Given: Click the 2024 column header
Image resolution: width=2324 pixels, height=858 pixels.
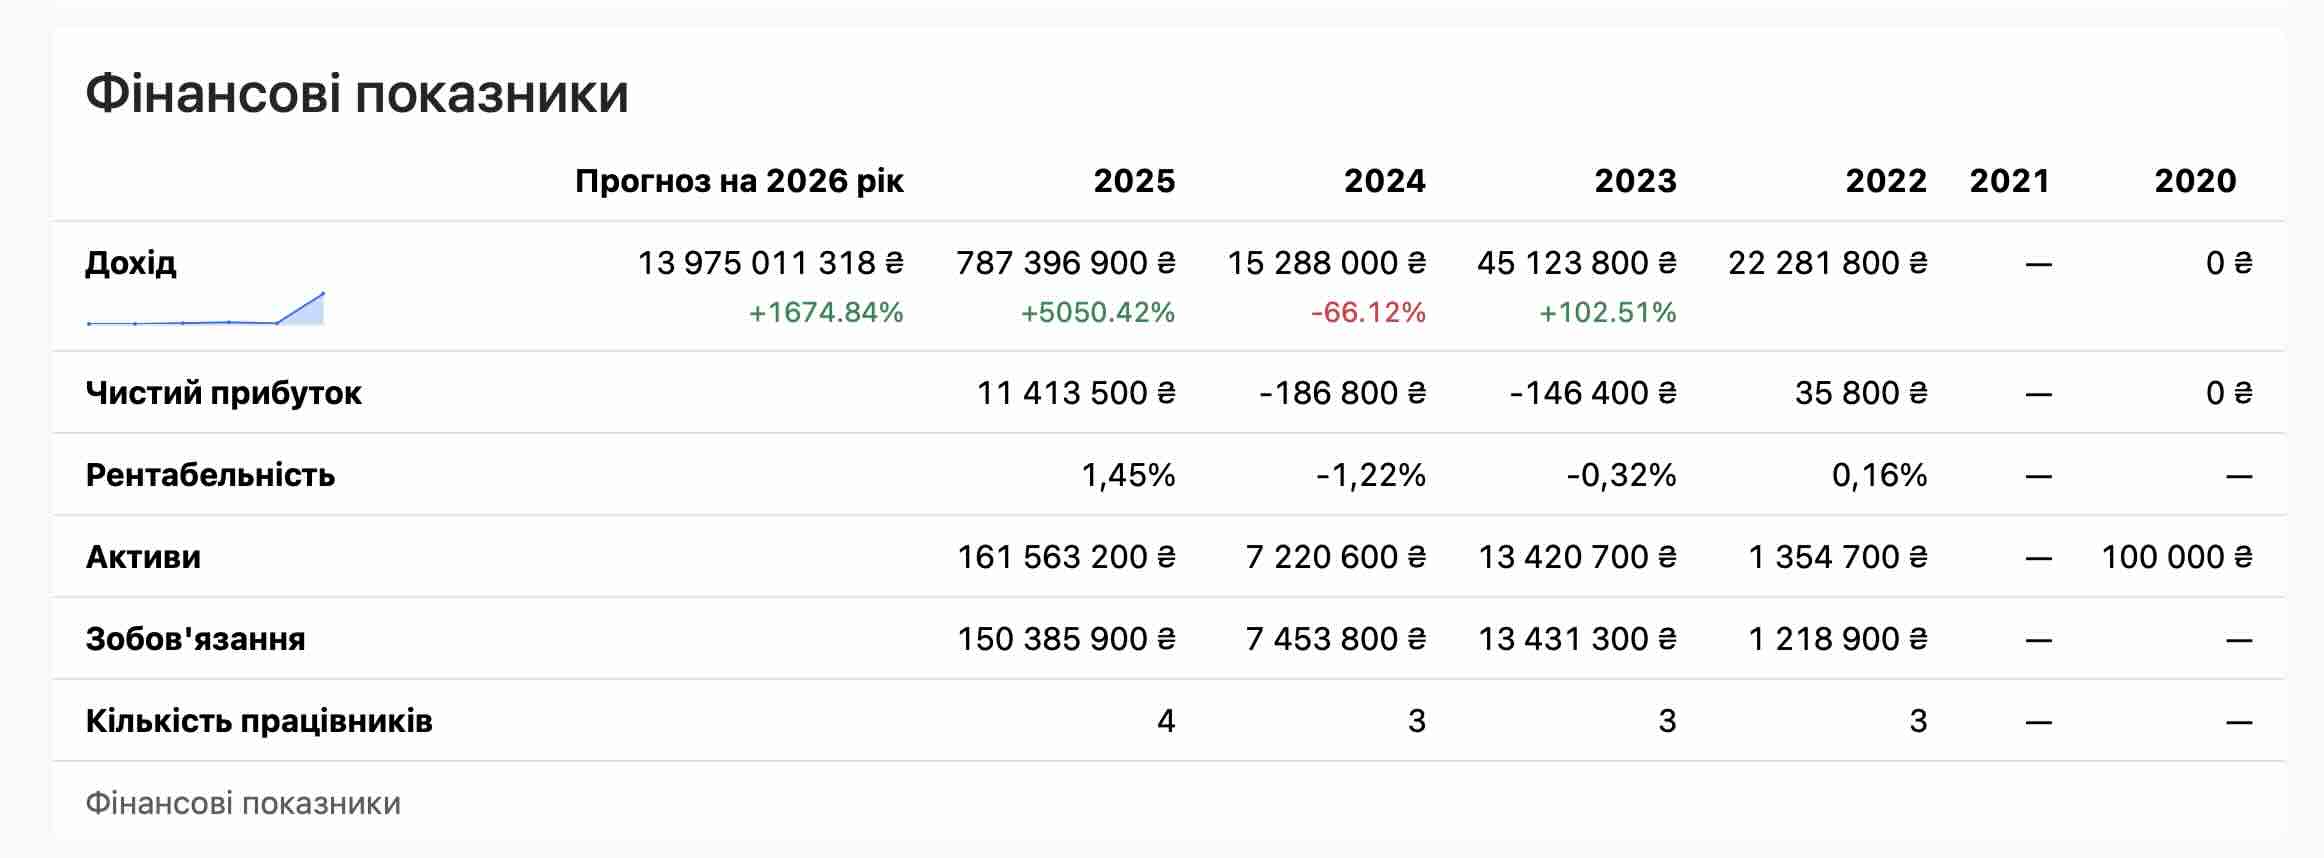Looking at the screenshot, I should click(x=1384, y=181).
